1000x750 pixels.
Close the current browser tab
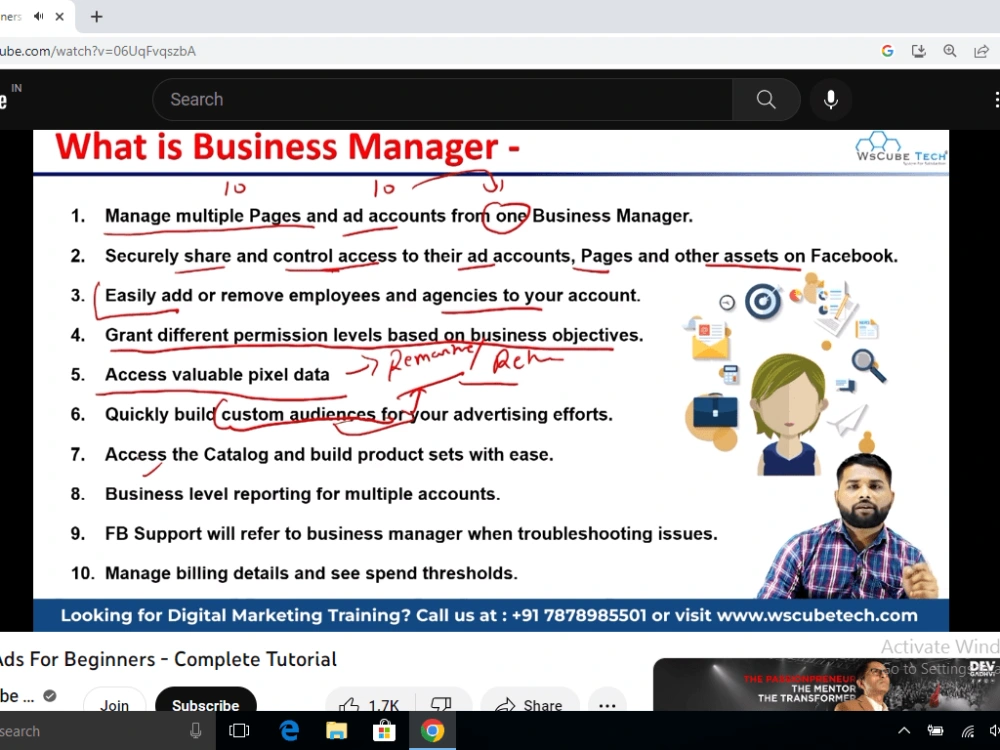[59, 17]
